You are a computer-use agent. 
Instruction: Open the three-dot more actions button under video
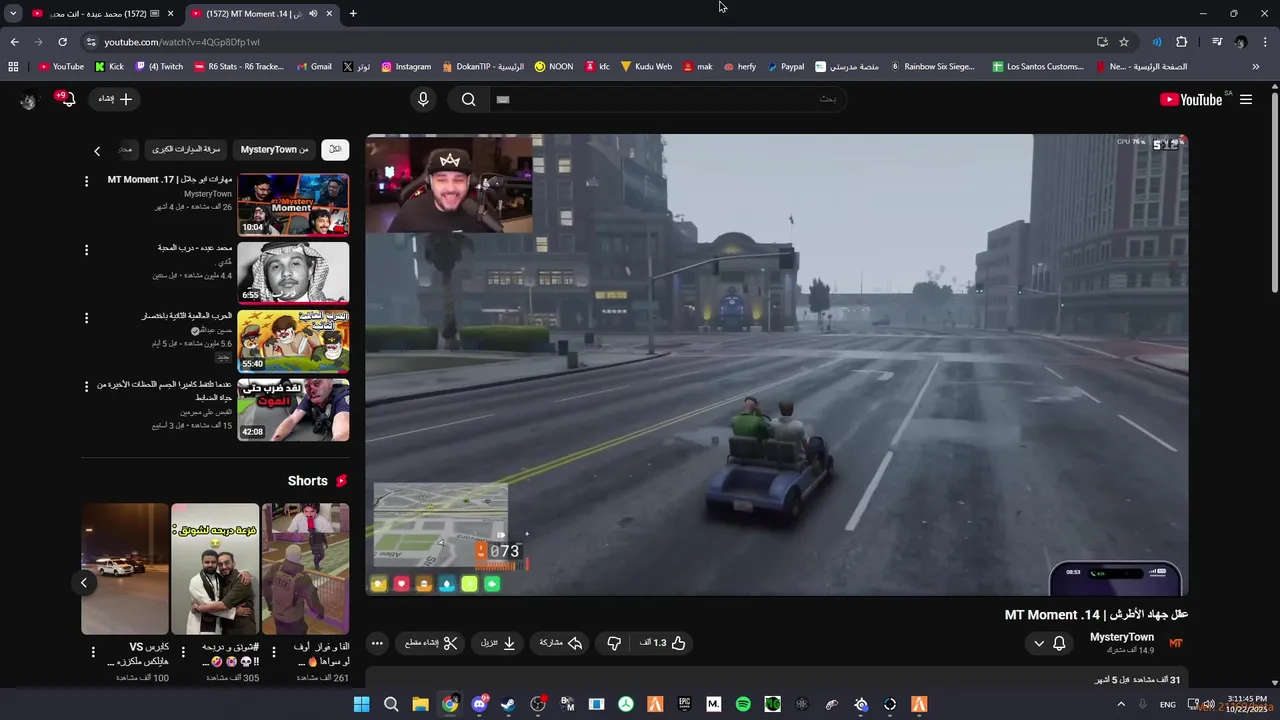[x=377, y=643]
